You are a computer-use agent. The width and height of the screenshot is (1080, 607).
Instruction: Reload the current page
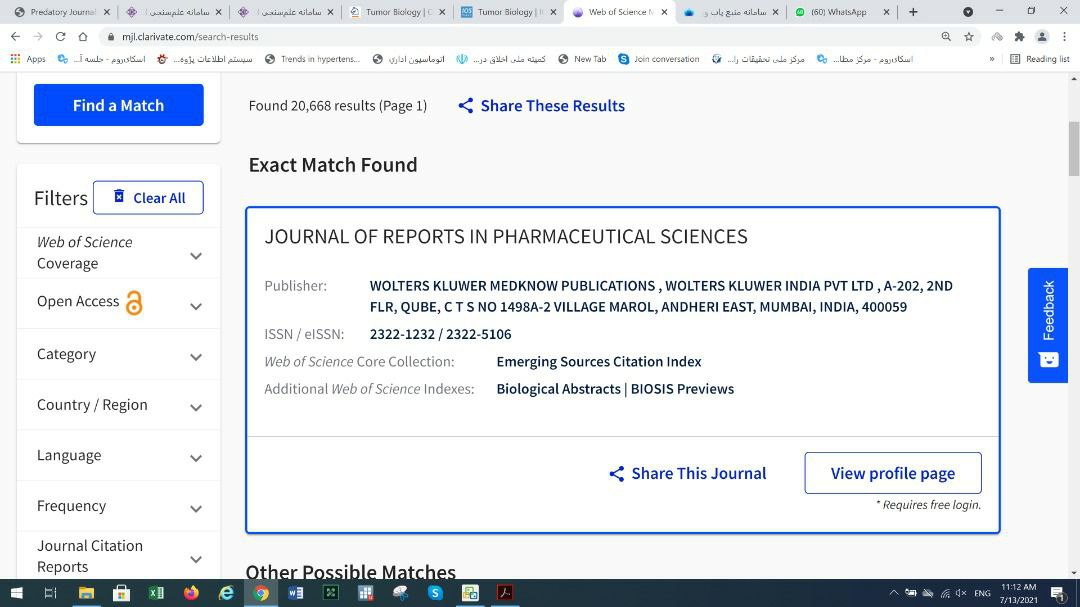click(61, 37)
